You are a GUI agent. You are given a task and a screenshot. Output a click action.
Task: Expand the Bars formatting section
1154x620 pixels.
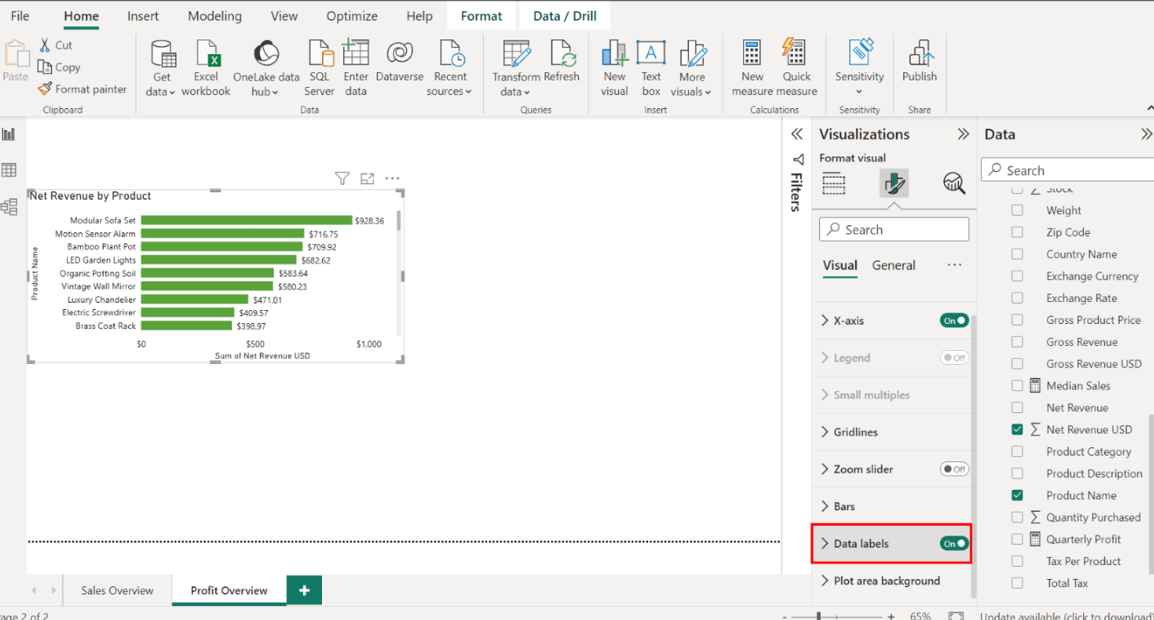click(844, 506)
